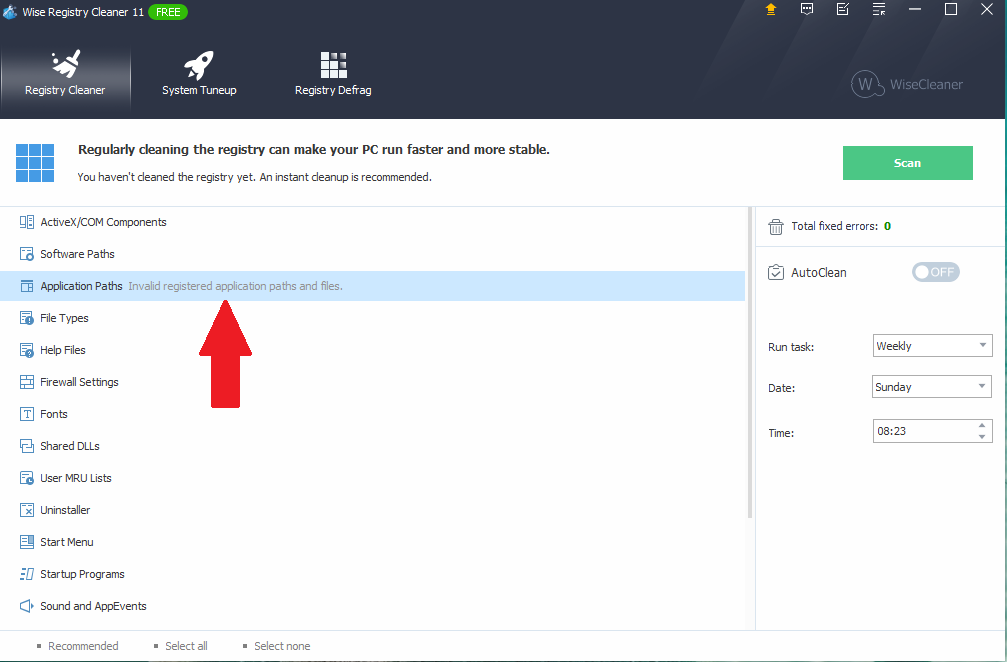
Task: Click the Application Paths icon
Action: (x=26, y=286)
